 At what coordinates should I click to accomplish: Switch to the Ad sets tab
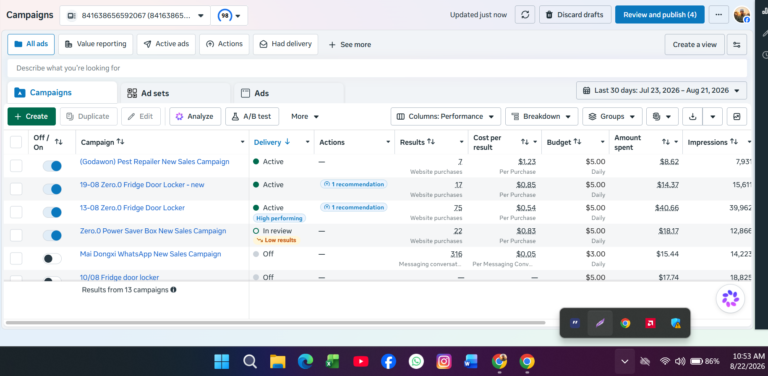[x=175, y=93]
